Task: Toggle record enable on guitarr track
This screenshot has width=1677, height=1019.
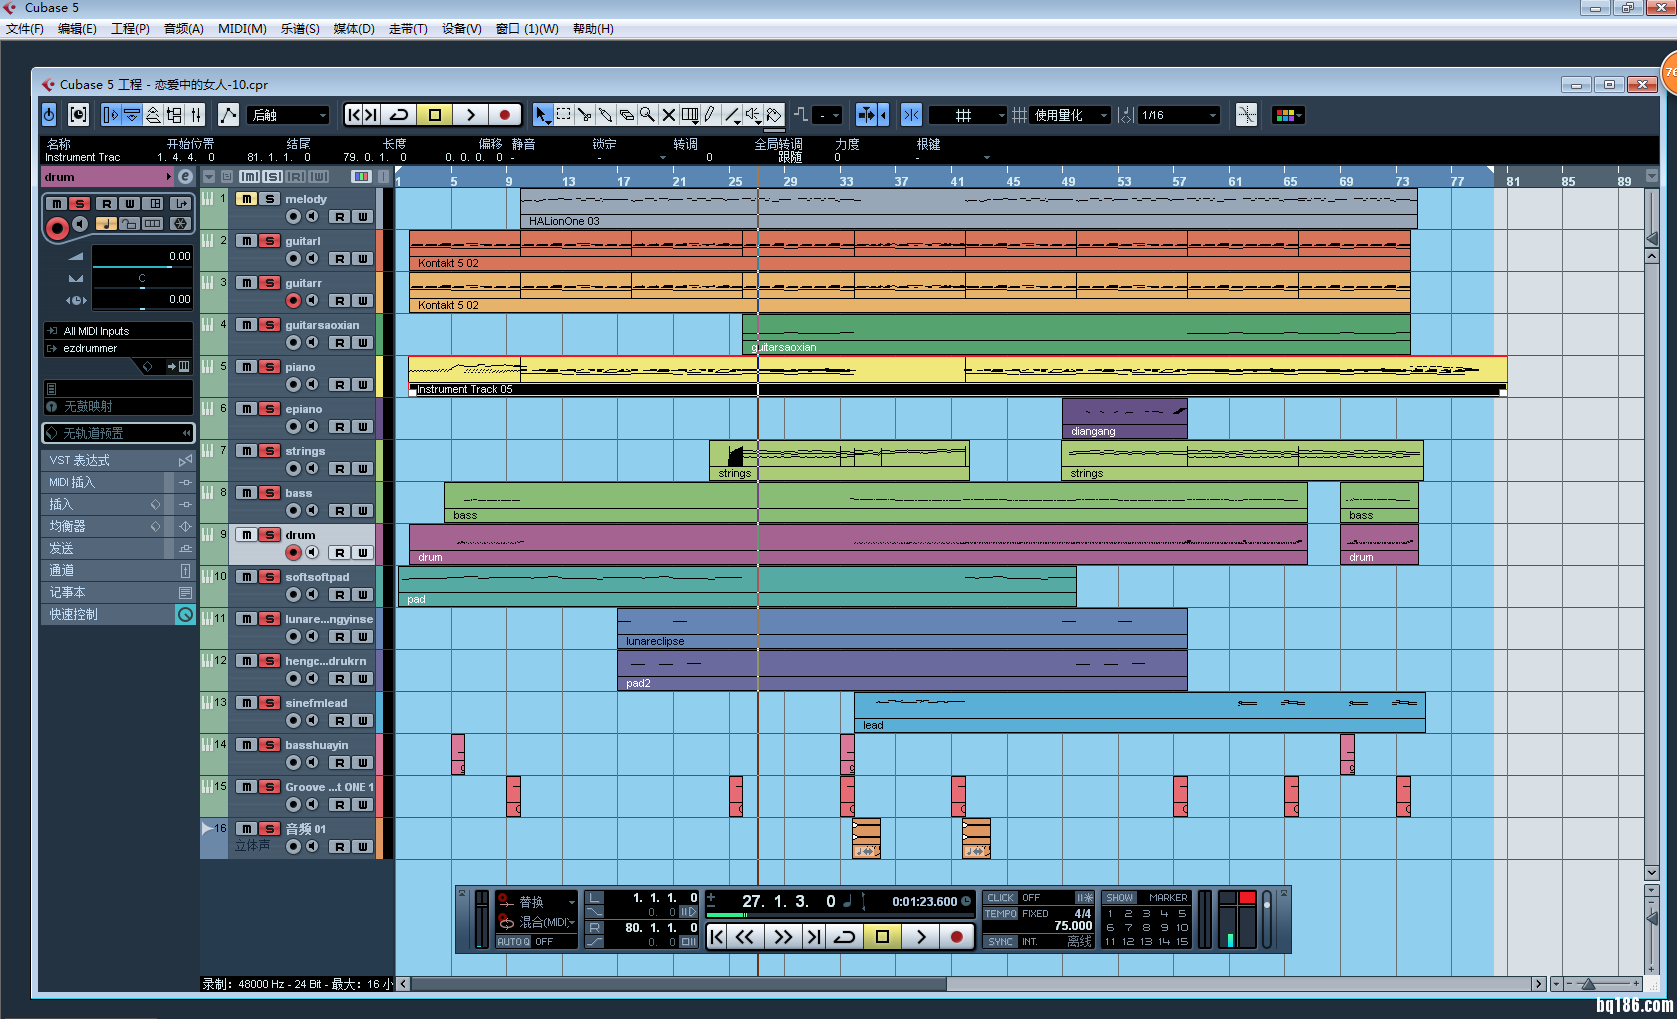Action: pos(293,300)
